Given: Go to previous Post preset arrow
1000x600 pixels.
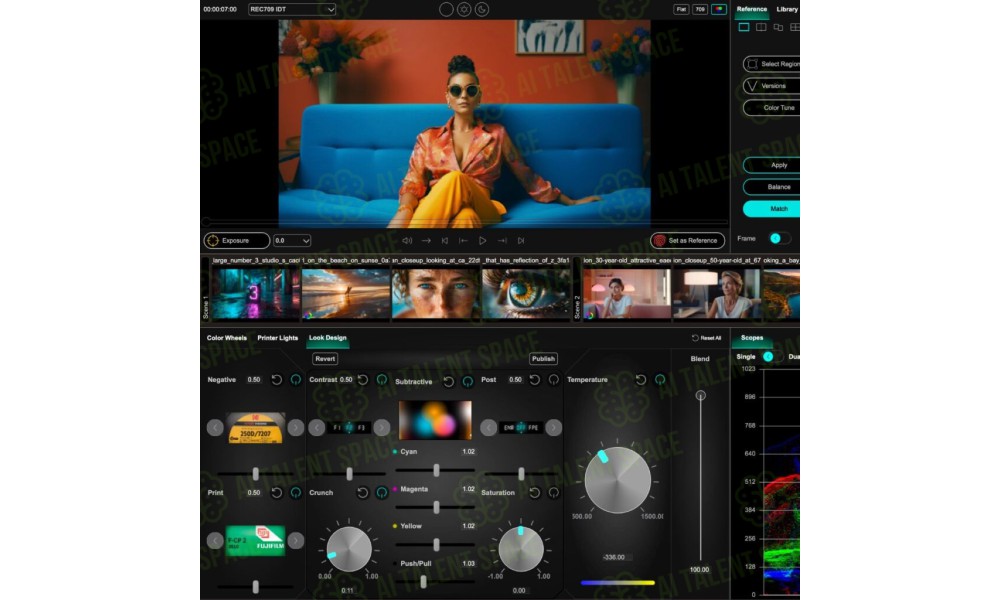Looking at the screenshot, I should (489, 427).
